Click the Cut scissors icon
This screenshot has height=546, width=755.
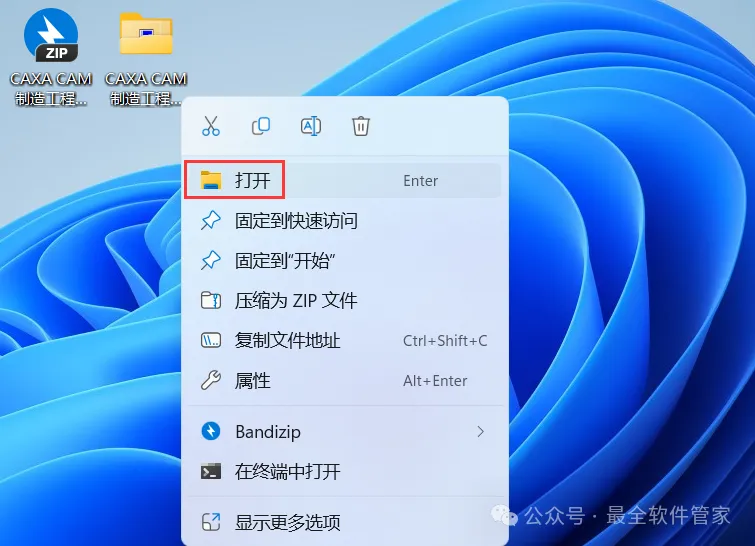tap(211, 126)
